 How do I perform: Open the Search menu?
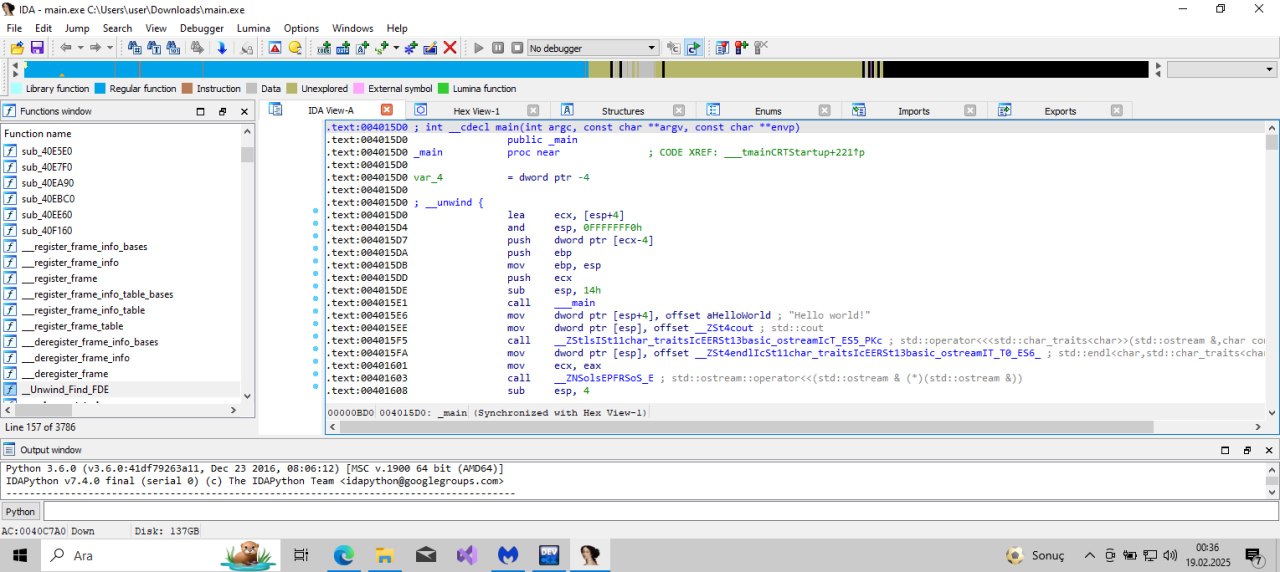[117, 28]
